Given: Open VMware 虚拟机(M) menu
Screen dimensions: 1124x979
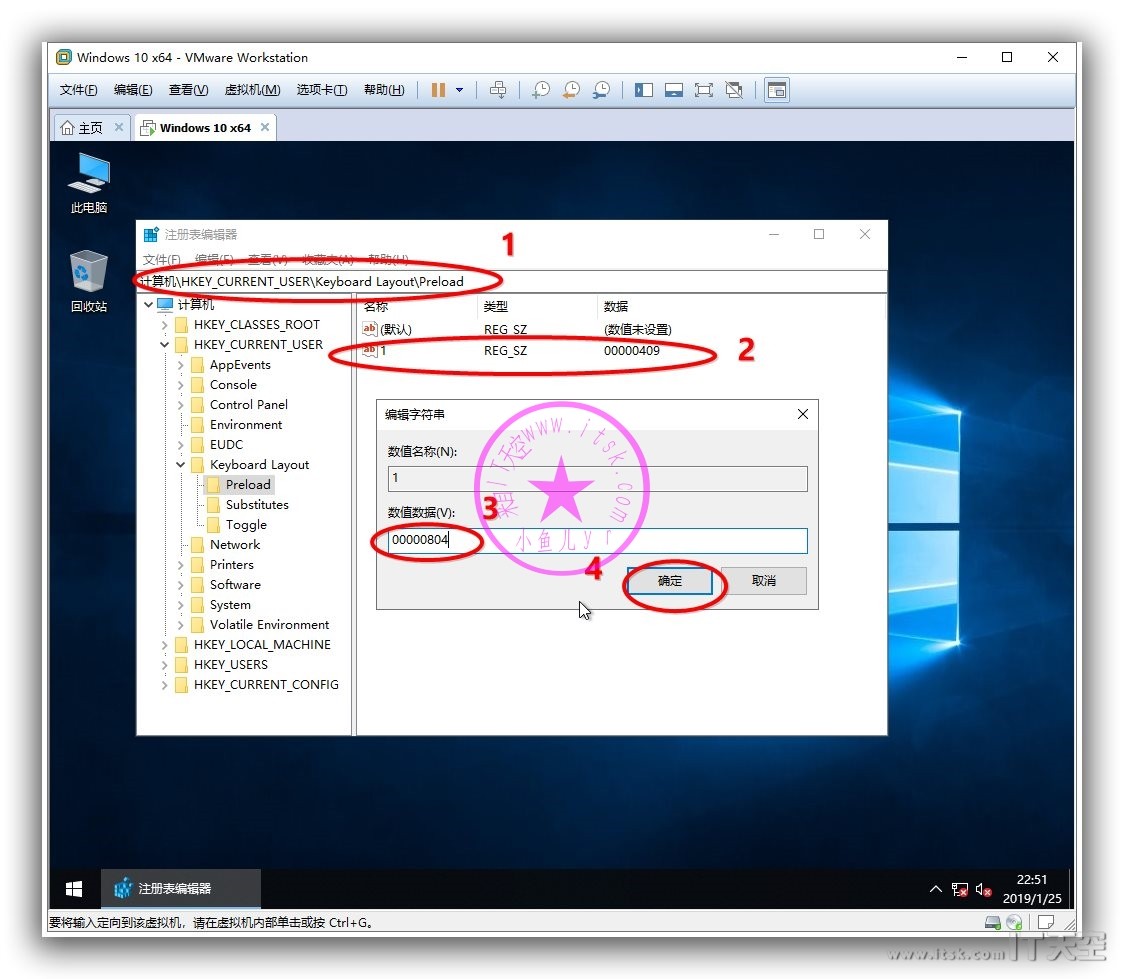Looking at the screenshot, I should click(252, 90).
